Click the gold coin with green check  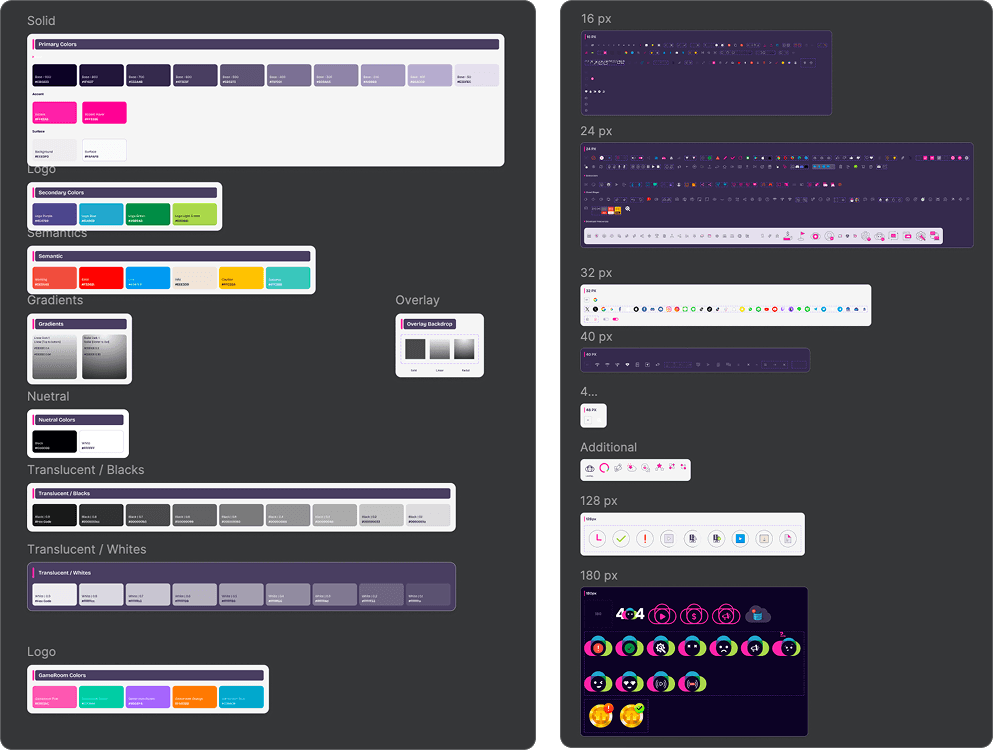[x=631, y=715]
